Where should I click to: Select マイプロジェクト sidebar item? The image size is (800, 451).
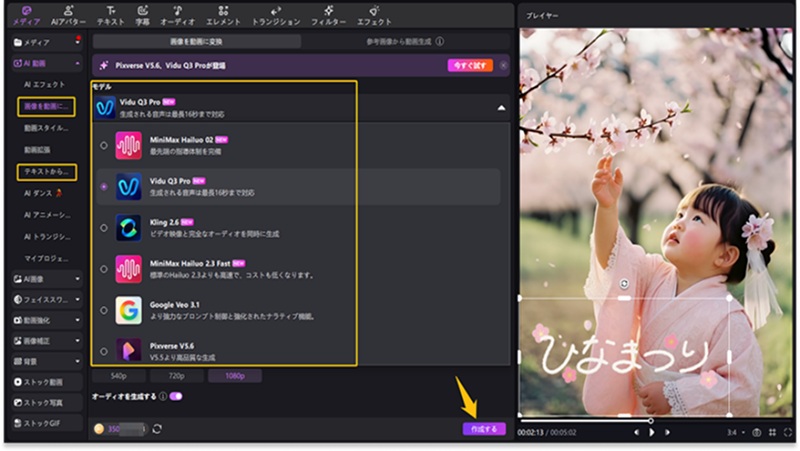click(46, 258)
